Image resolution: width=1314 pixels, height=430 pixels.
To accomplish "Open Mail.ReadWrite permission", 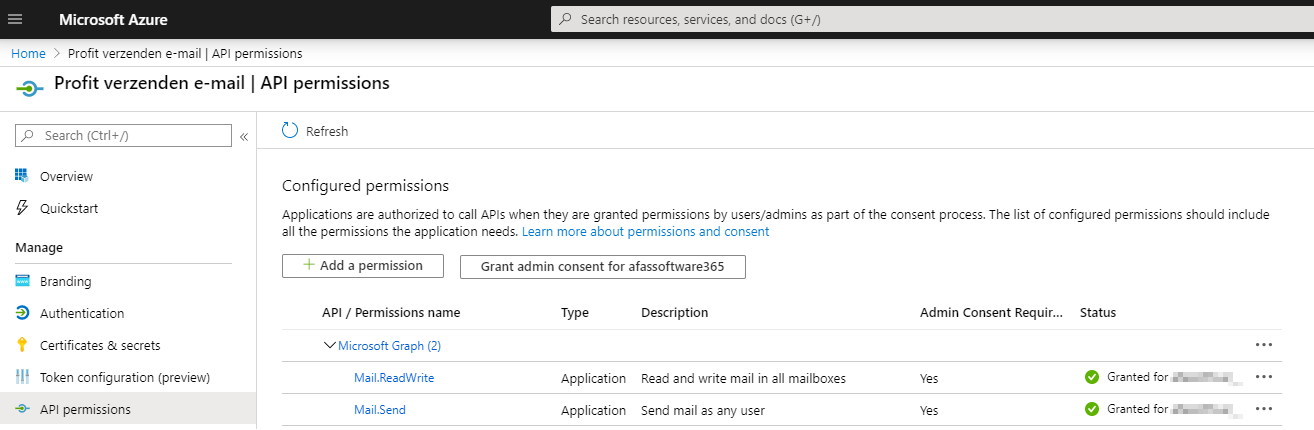I will pos(394,378).
